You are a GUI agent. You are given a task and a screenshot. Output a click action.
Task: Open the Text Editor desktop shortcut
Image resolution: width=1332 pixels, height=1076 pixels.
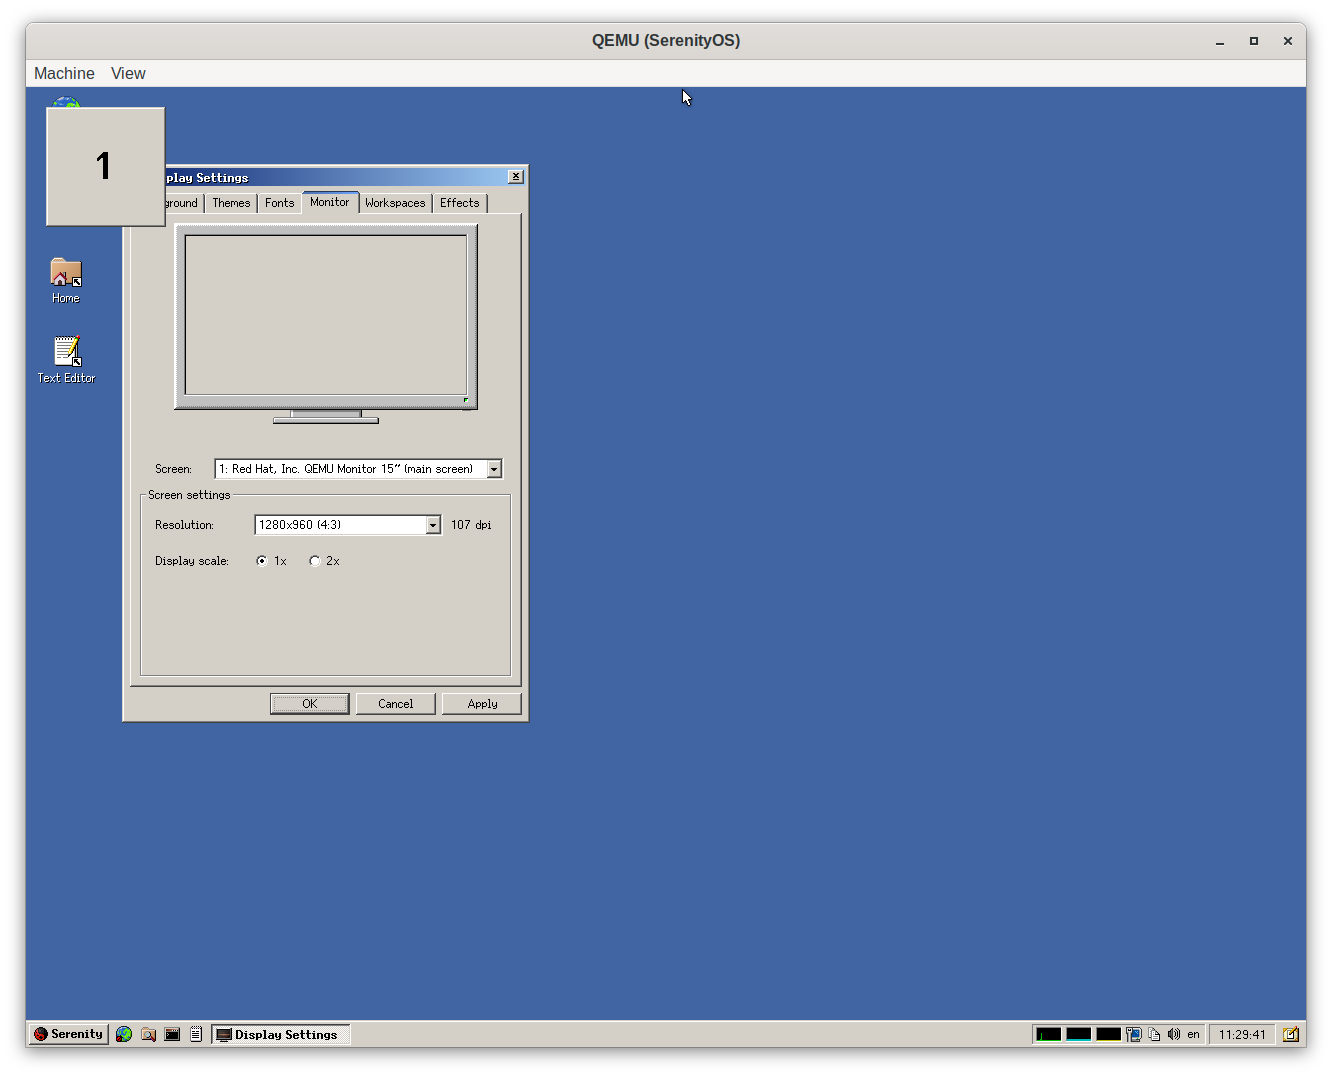tap(66, 359)
